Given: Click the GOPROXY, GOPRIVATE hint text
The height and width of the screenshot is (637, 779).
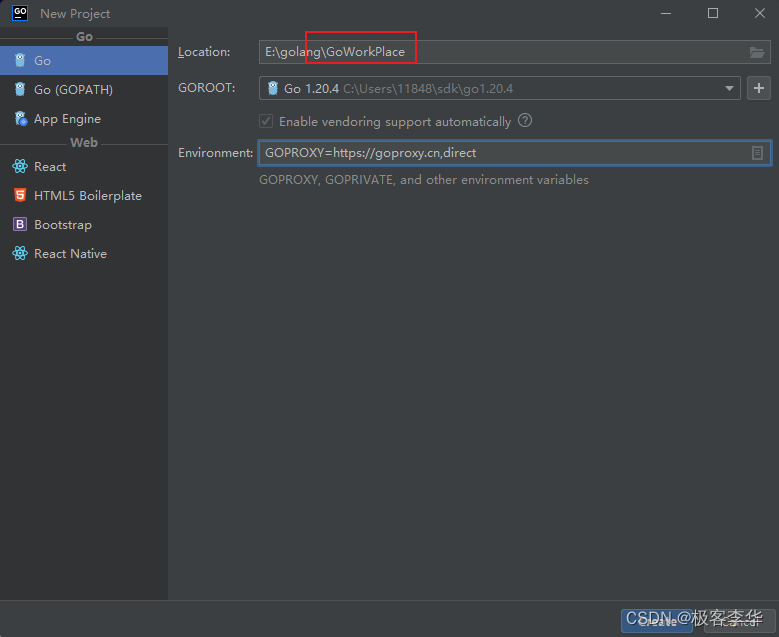Looking at the screenshot, I should (x=424, y=179).
